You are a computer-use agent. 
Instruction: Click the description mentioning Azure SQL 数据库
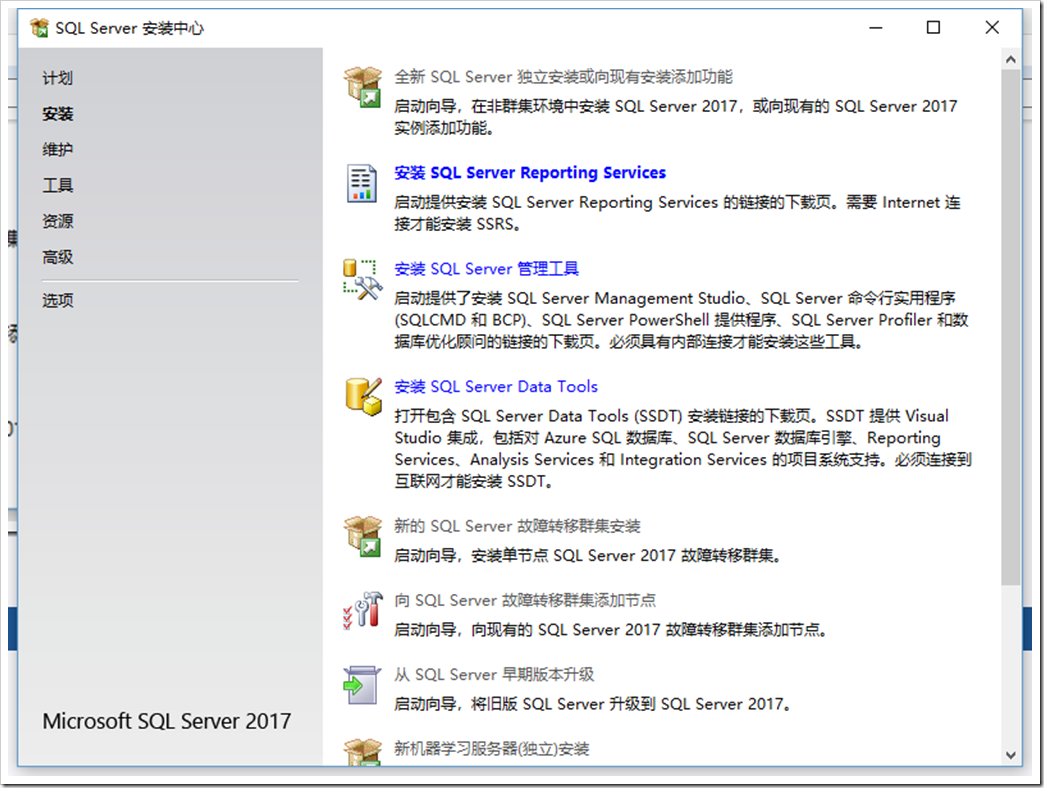click(x=683, y=449)
